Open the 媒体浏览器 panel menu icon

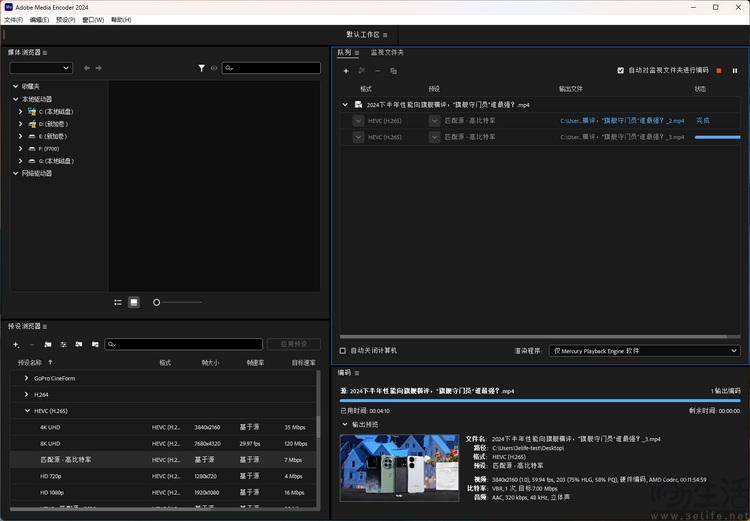coord(45,53)
